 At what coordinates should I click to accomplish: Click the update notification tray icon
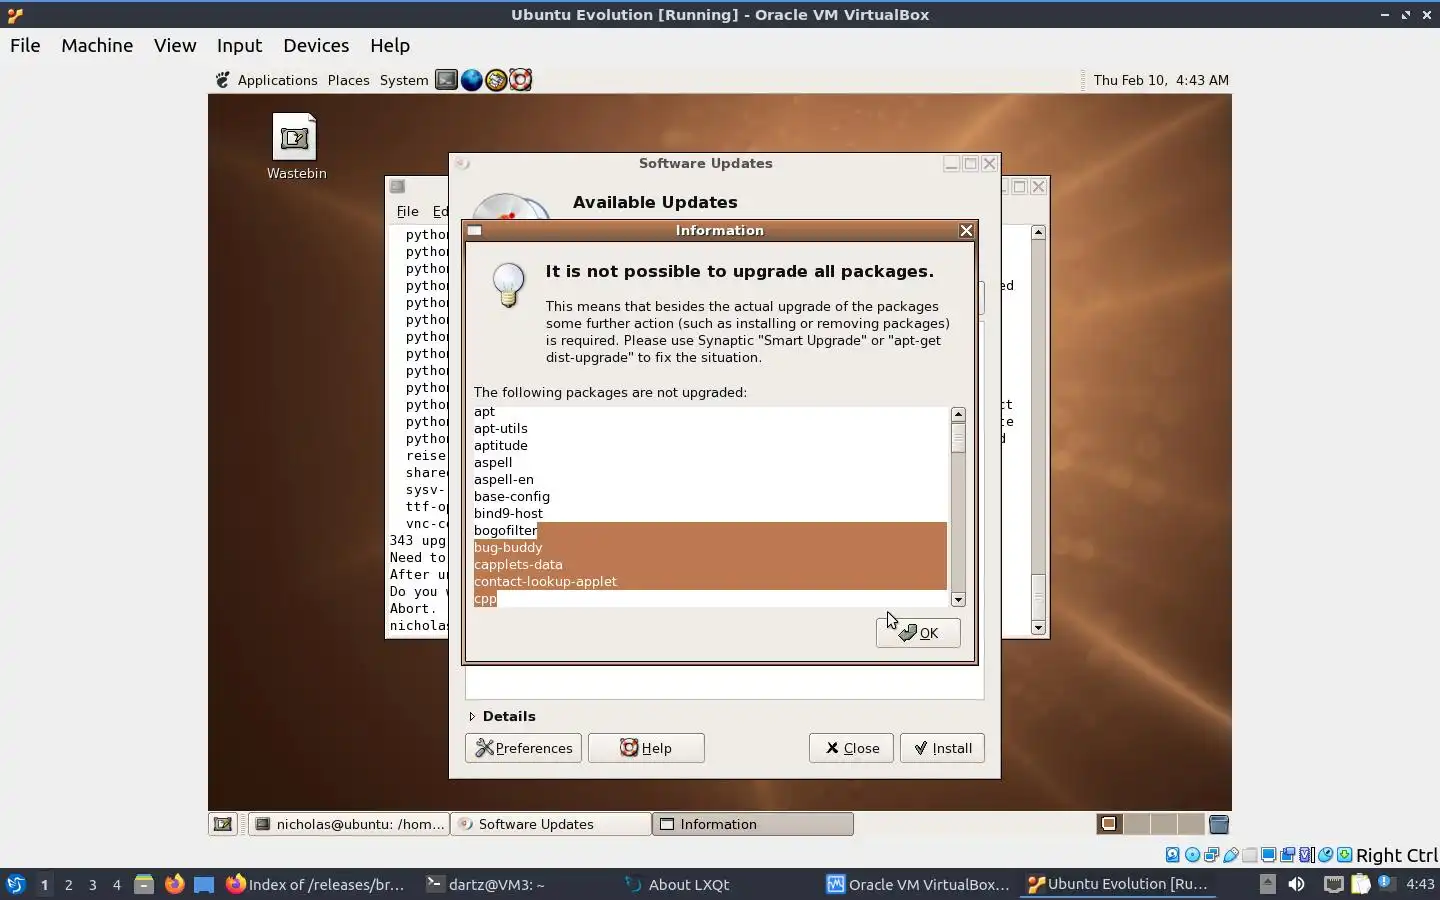(1386, 883)
